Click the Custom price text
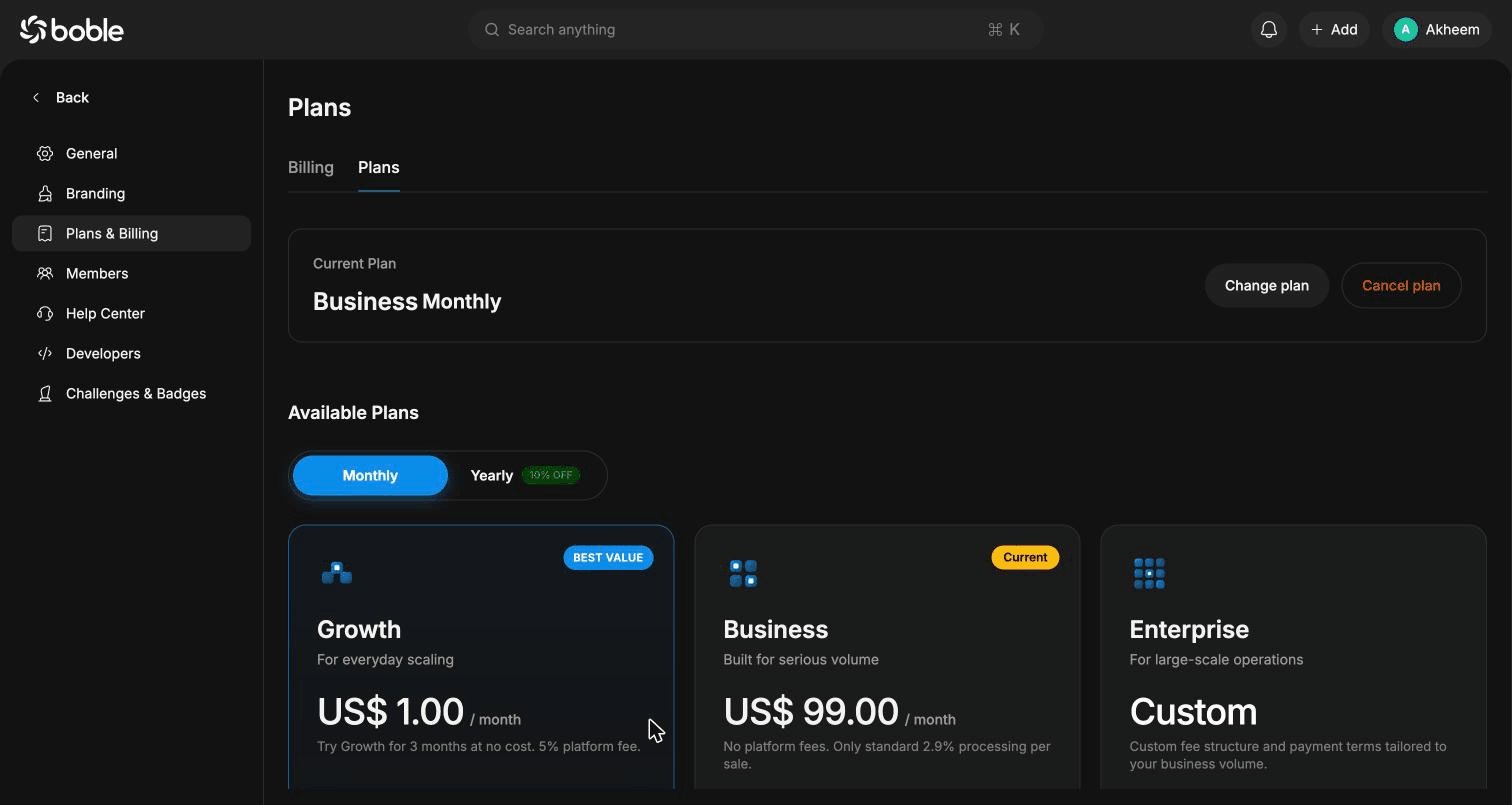Viewport: 1512px width, 805px height. click(x=1193, y=711)
